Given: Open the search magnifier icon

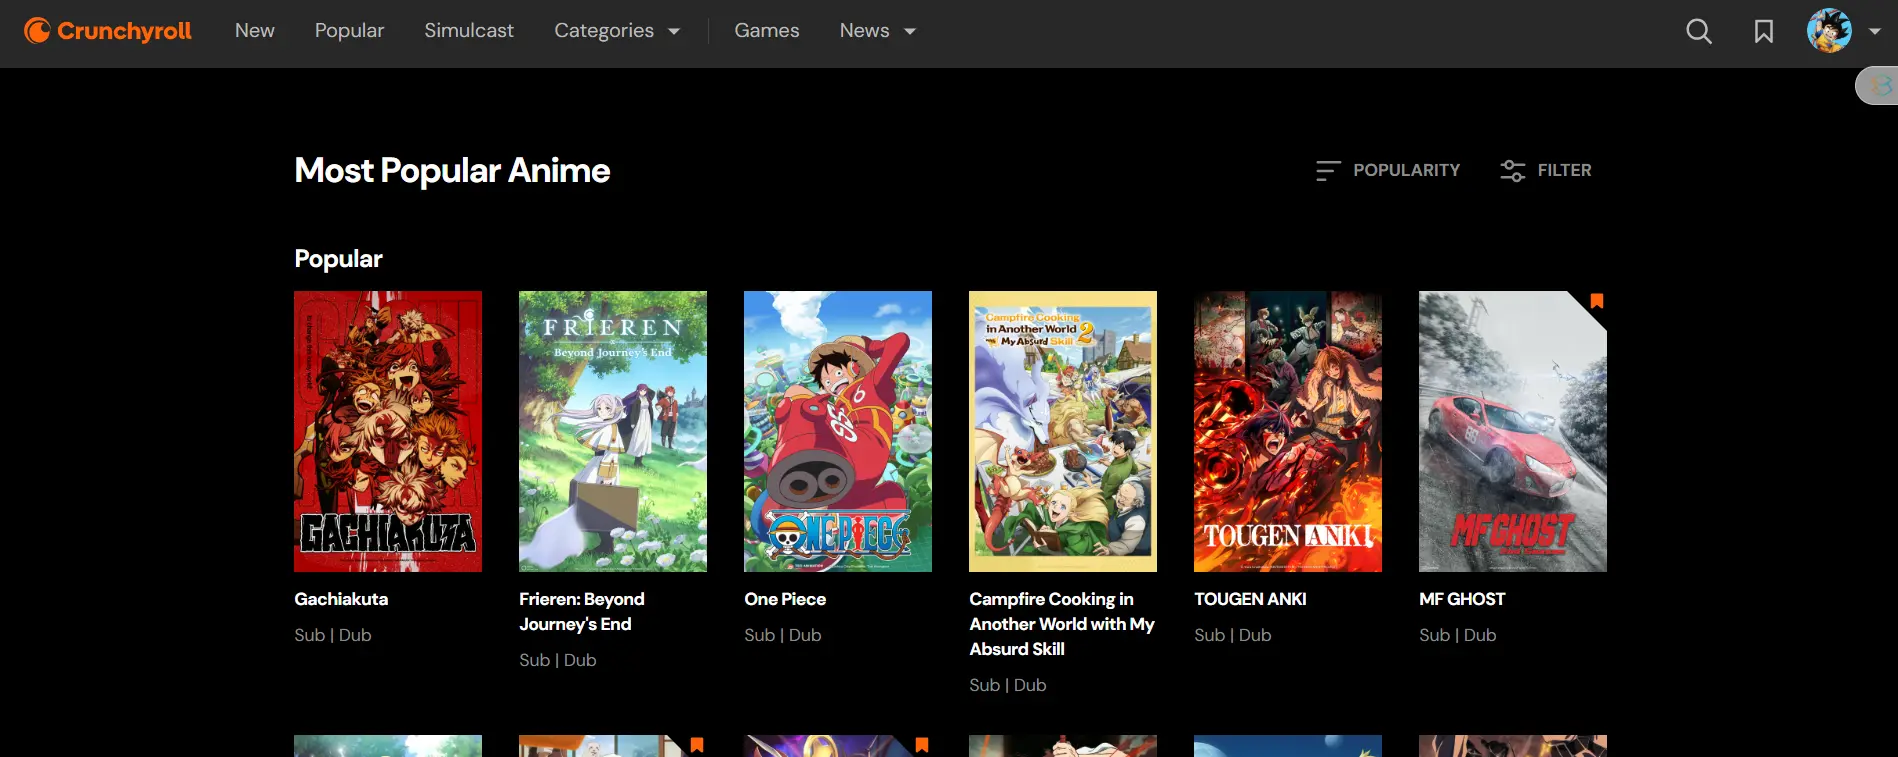Looking at the screenshot, I should pos(1698,31).
